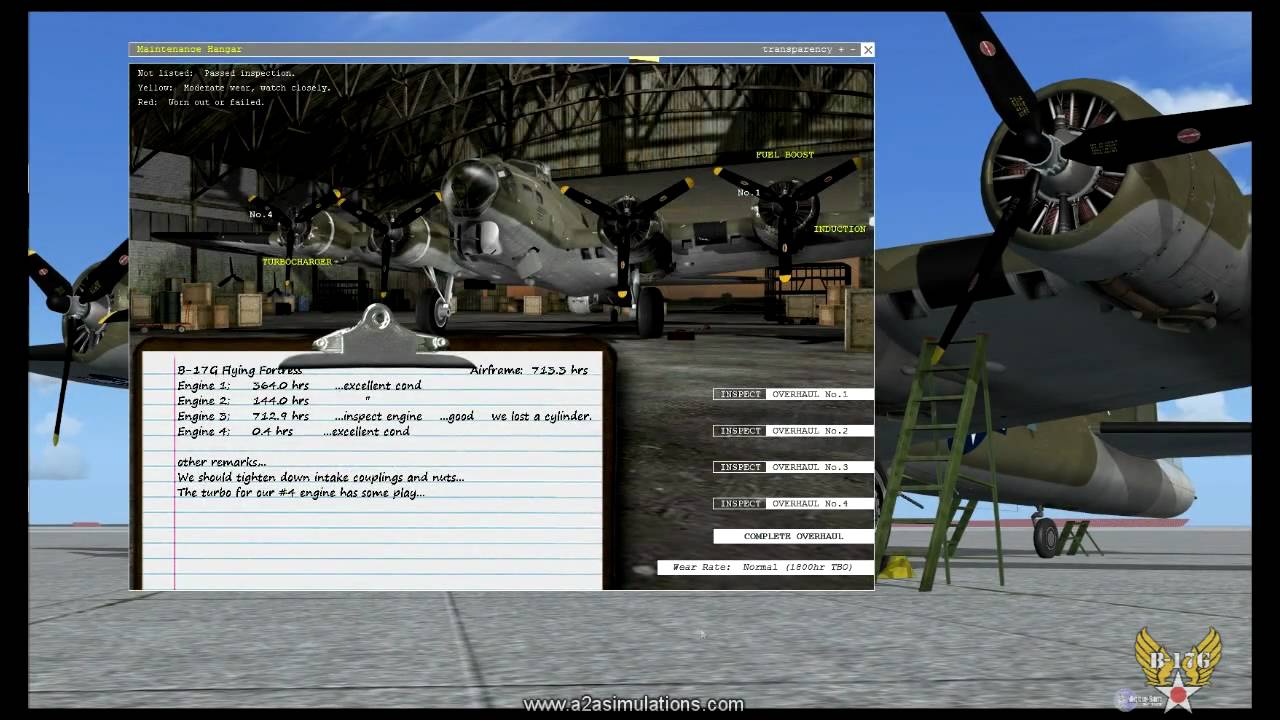Overhaul engine No.4

[820, 504]
